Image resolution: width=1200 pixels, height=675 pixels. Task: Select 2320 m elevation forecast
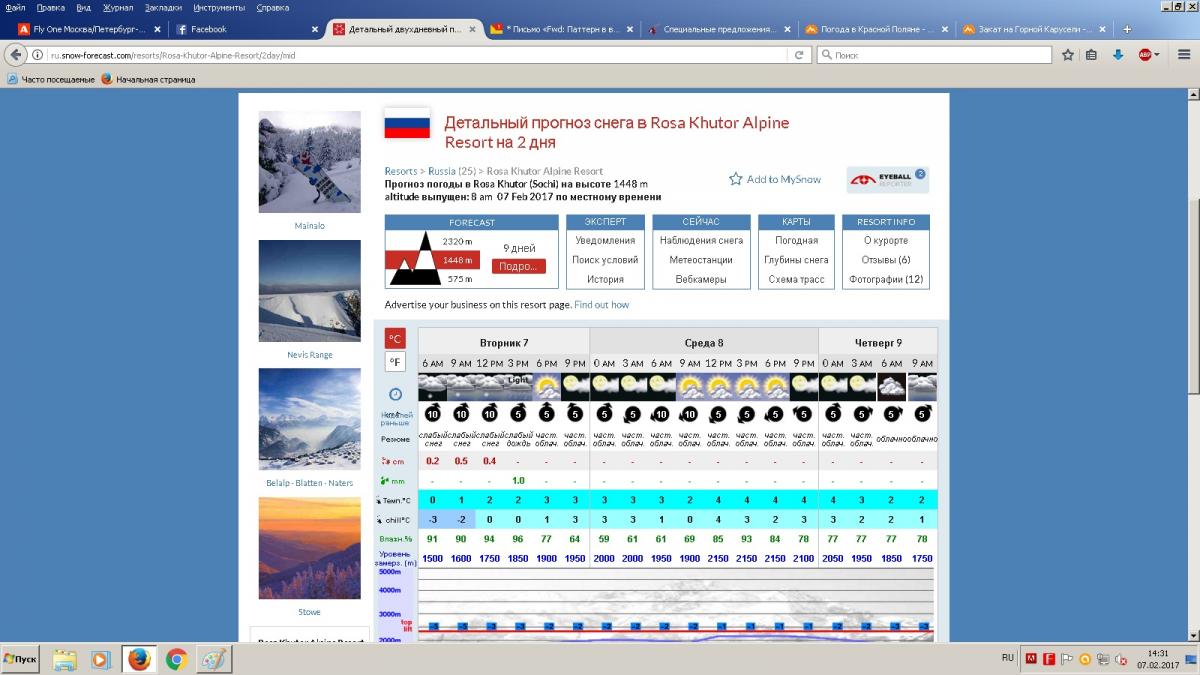pos(457,241)
